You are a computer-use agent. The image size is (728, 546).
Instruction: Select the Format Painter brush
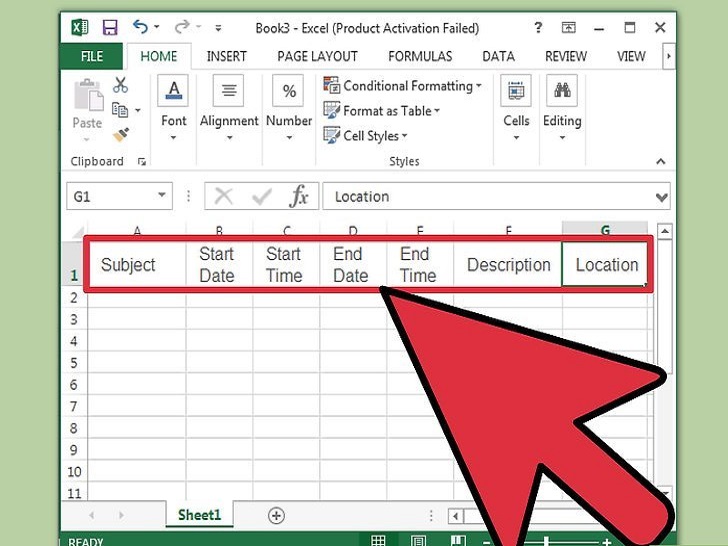click(x=121, y=135)
